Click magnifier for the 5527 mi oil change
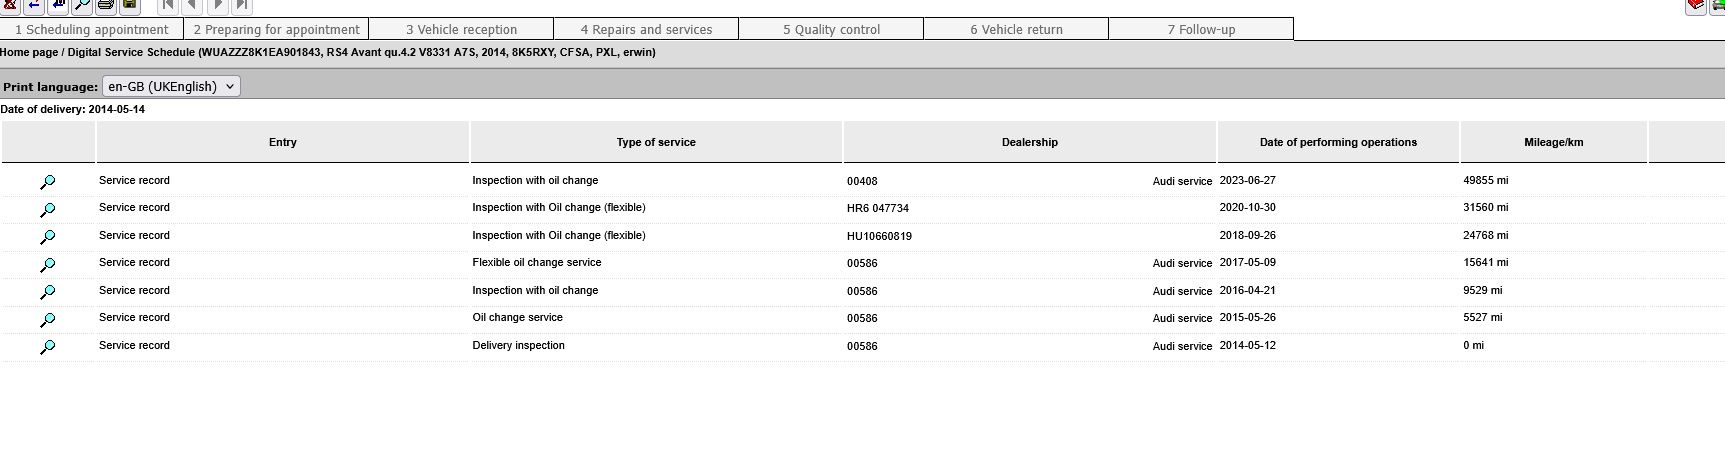The height and width of the screenshot is (468, 1725). tap(47, 320)
